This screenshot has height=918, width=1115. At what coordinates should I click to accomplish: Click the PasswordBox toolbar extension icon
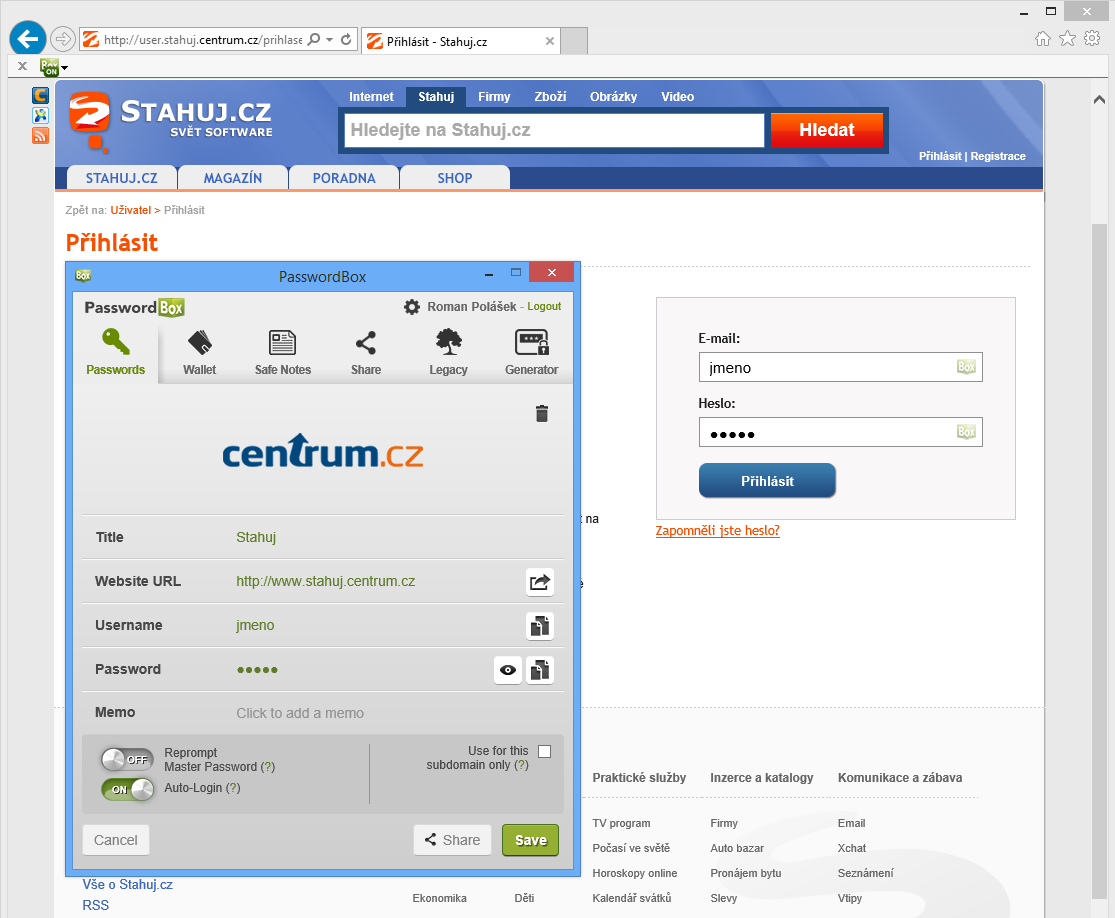pos(49,68)
